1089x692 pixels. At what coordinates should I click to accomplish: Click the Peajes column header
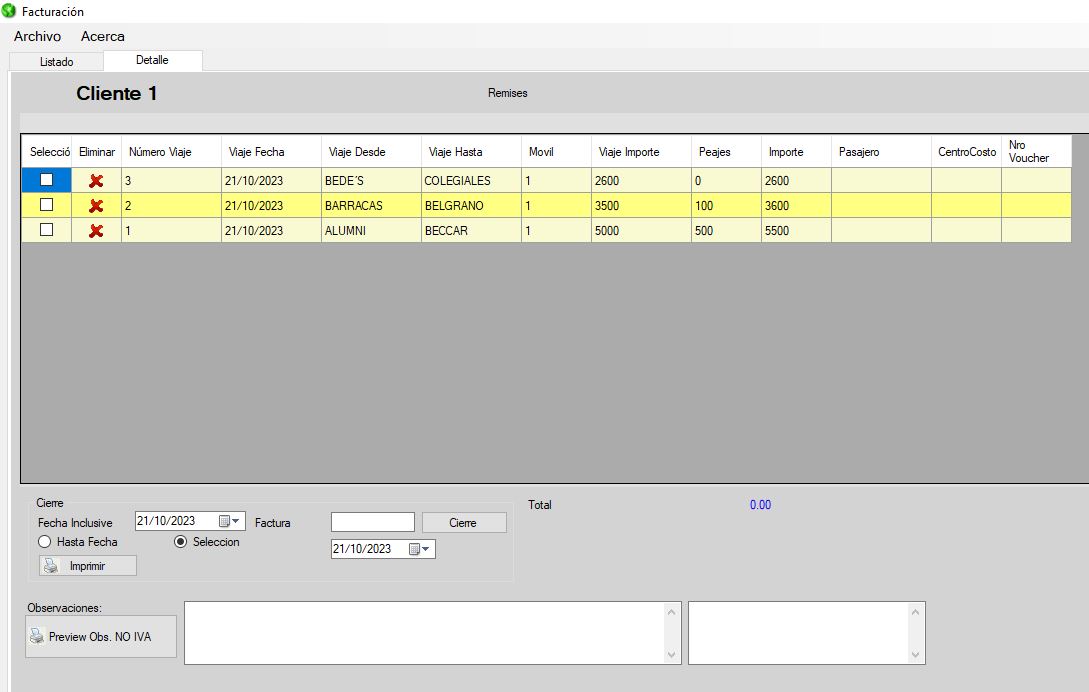(726, 151)
